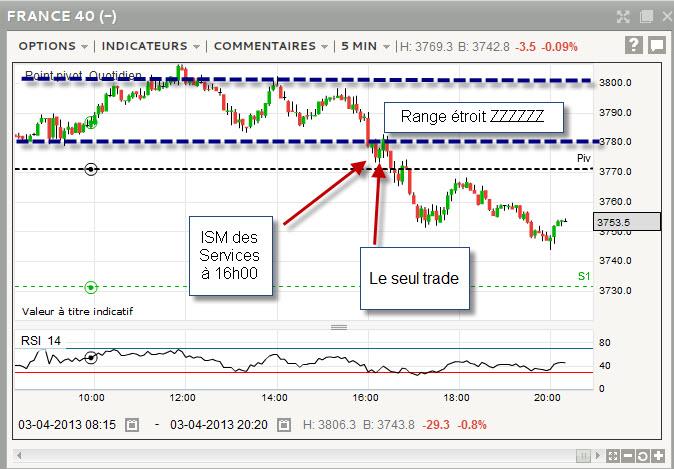674x469 pixels.
Task: Click the 3770.0 price axis label
Action: coord(615,172)
